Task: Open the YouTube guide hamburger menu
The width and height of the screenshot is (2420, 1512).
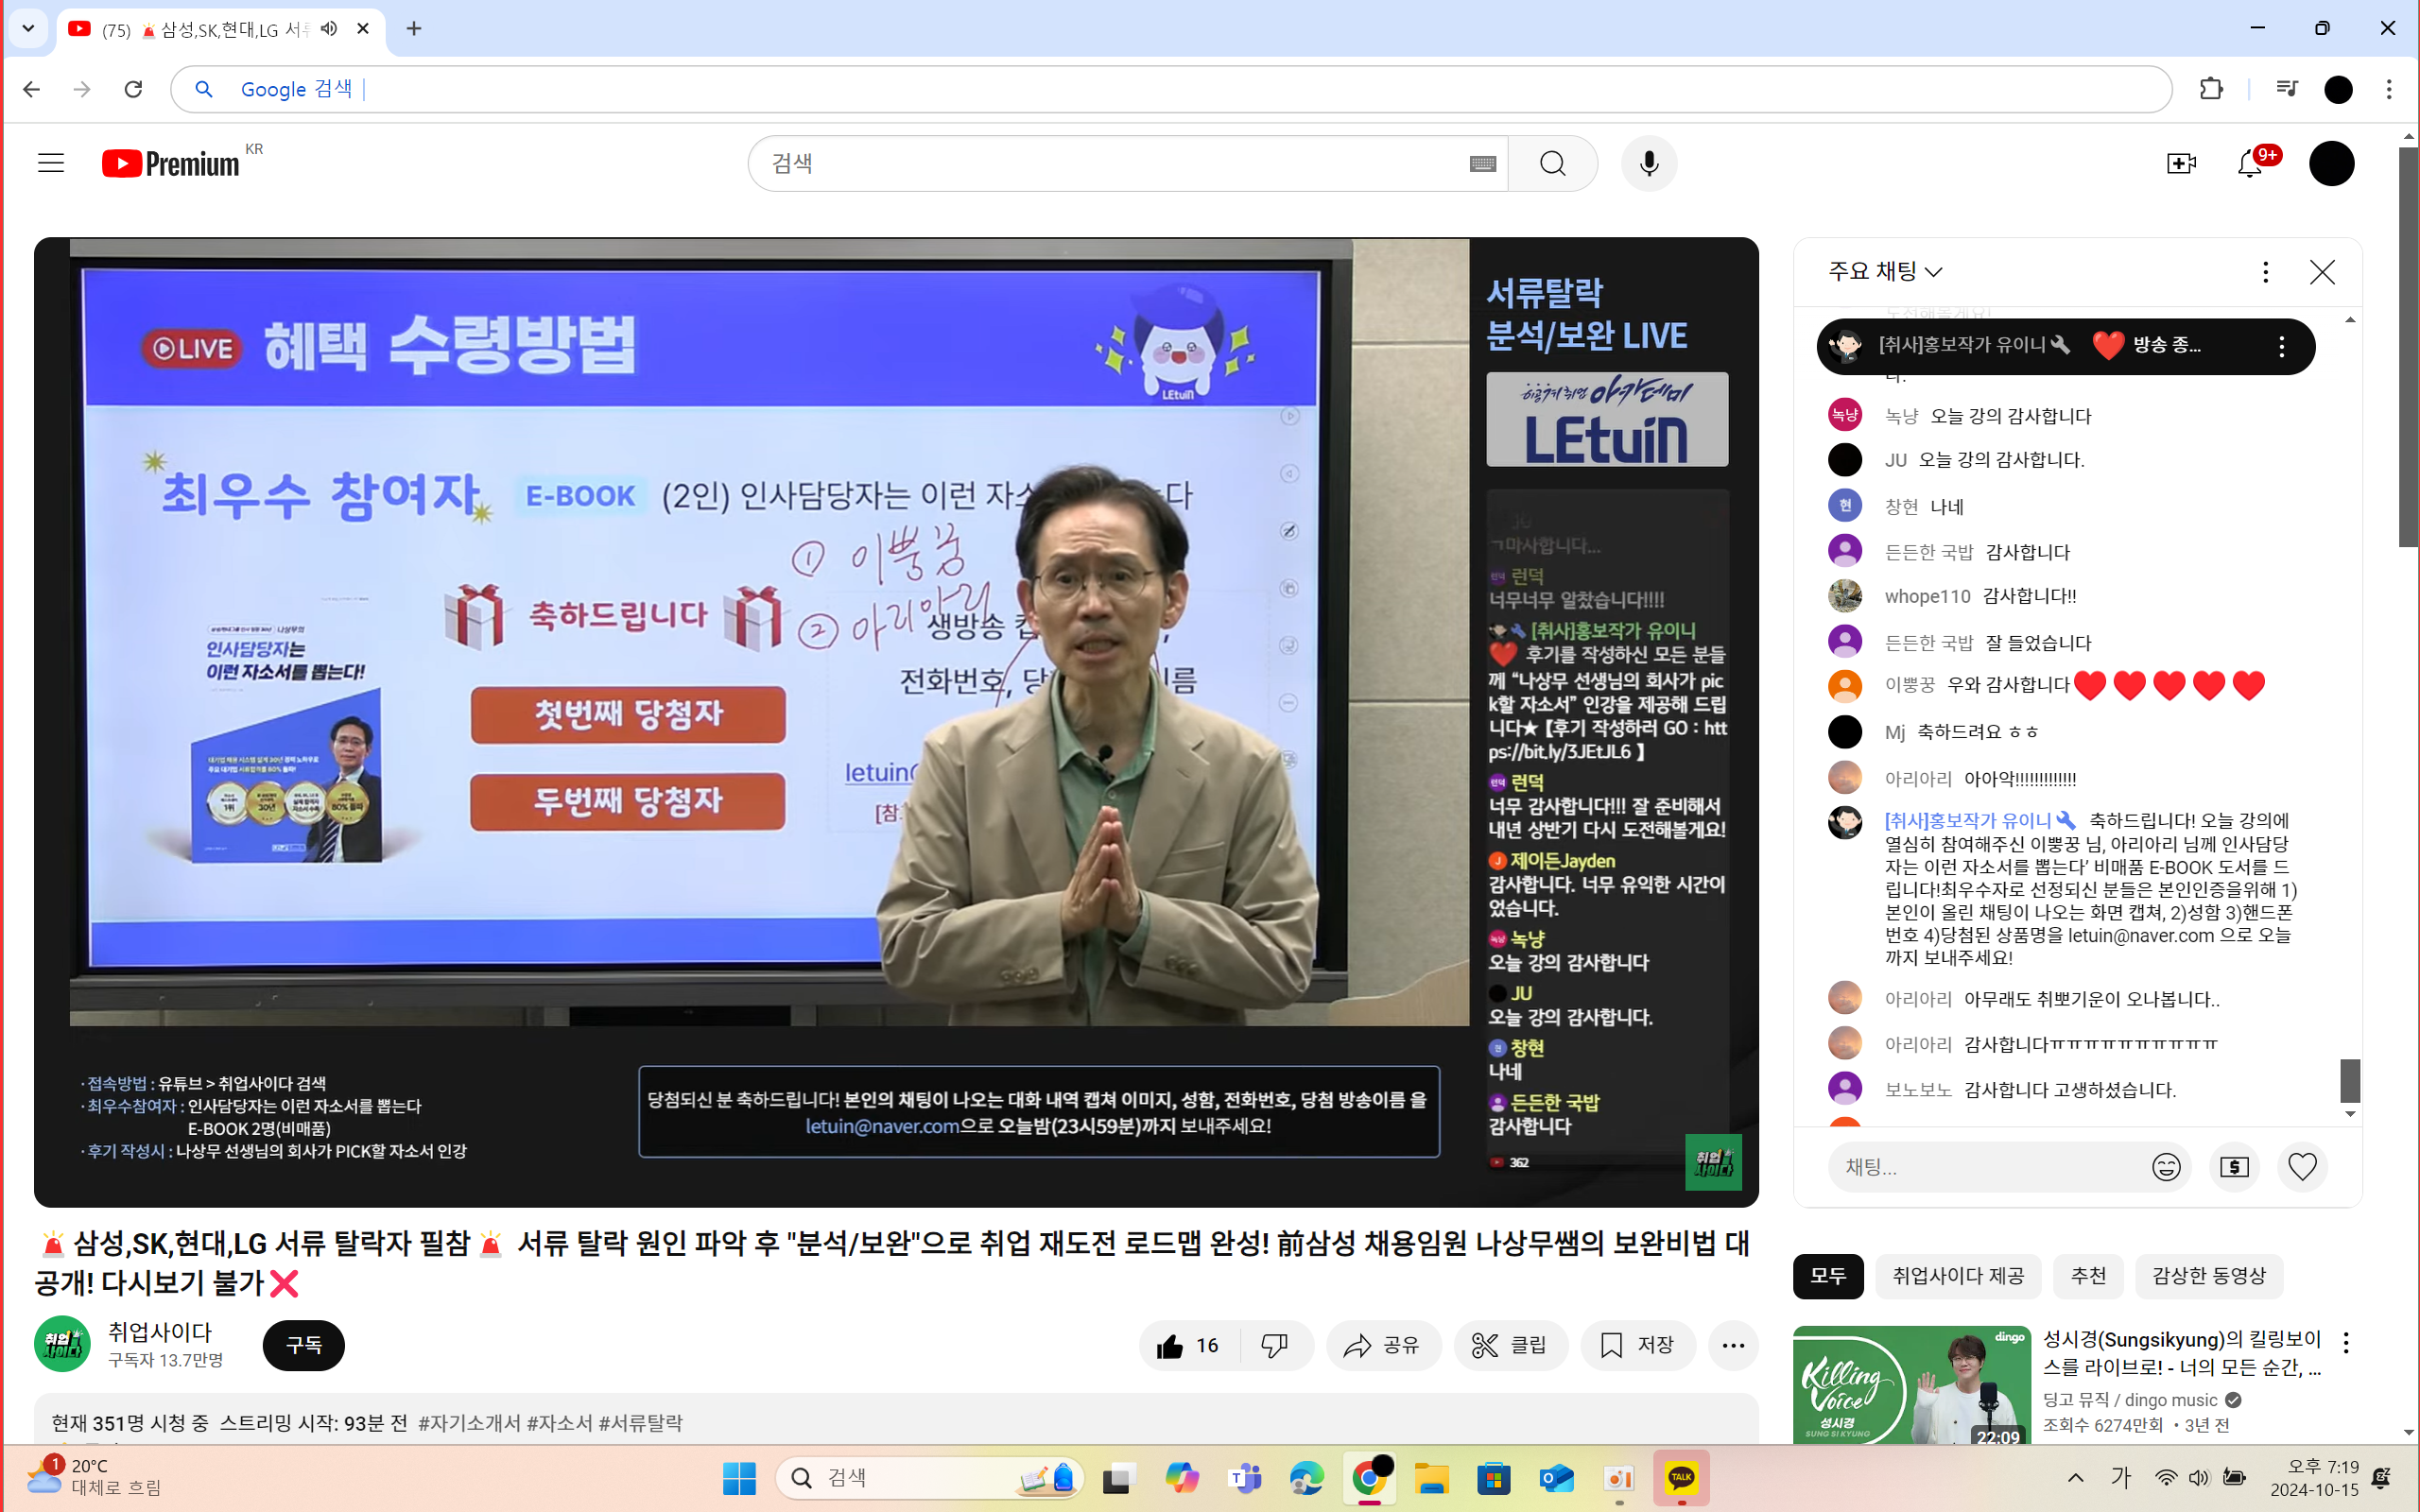Action: pos(51,163)
